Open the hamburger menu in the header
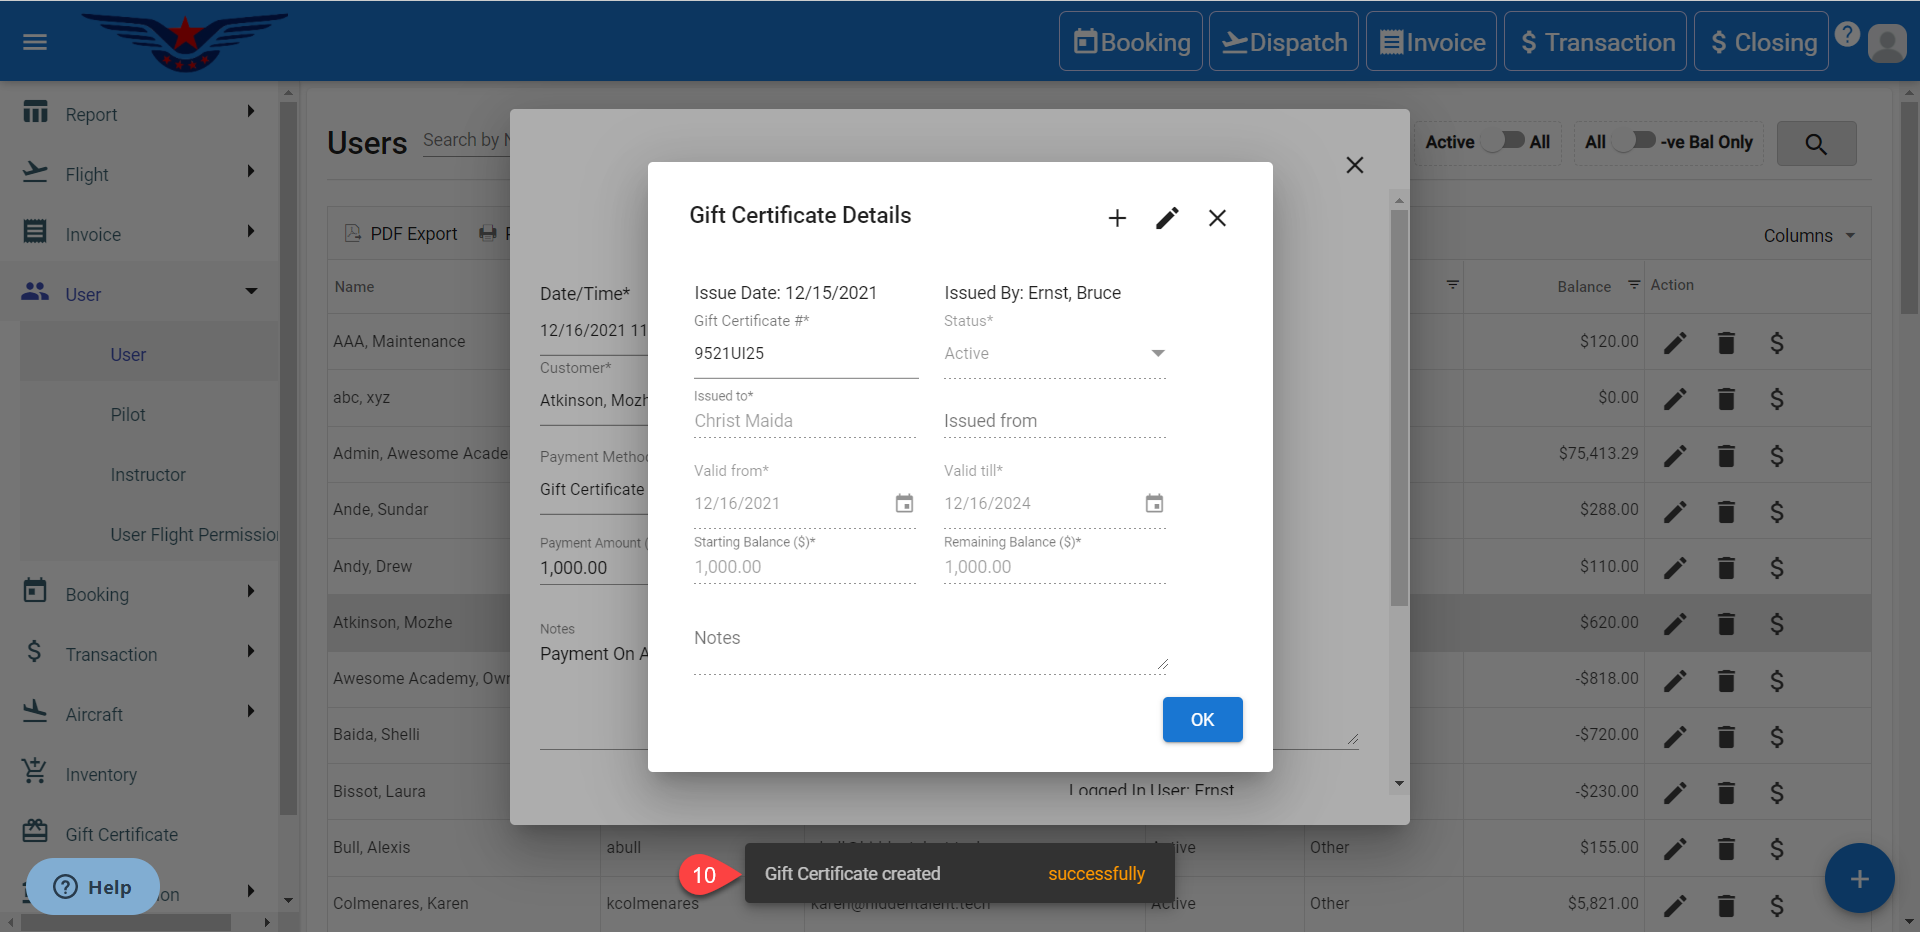1920x932 pixels. (x=35, y=42)
